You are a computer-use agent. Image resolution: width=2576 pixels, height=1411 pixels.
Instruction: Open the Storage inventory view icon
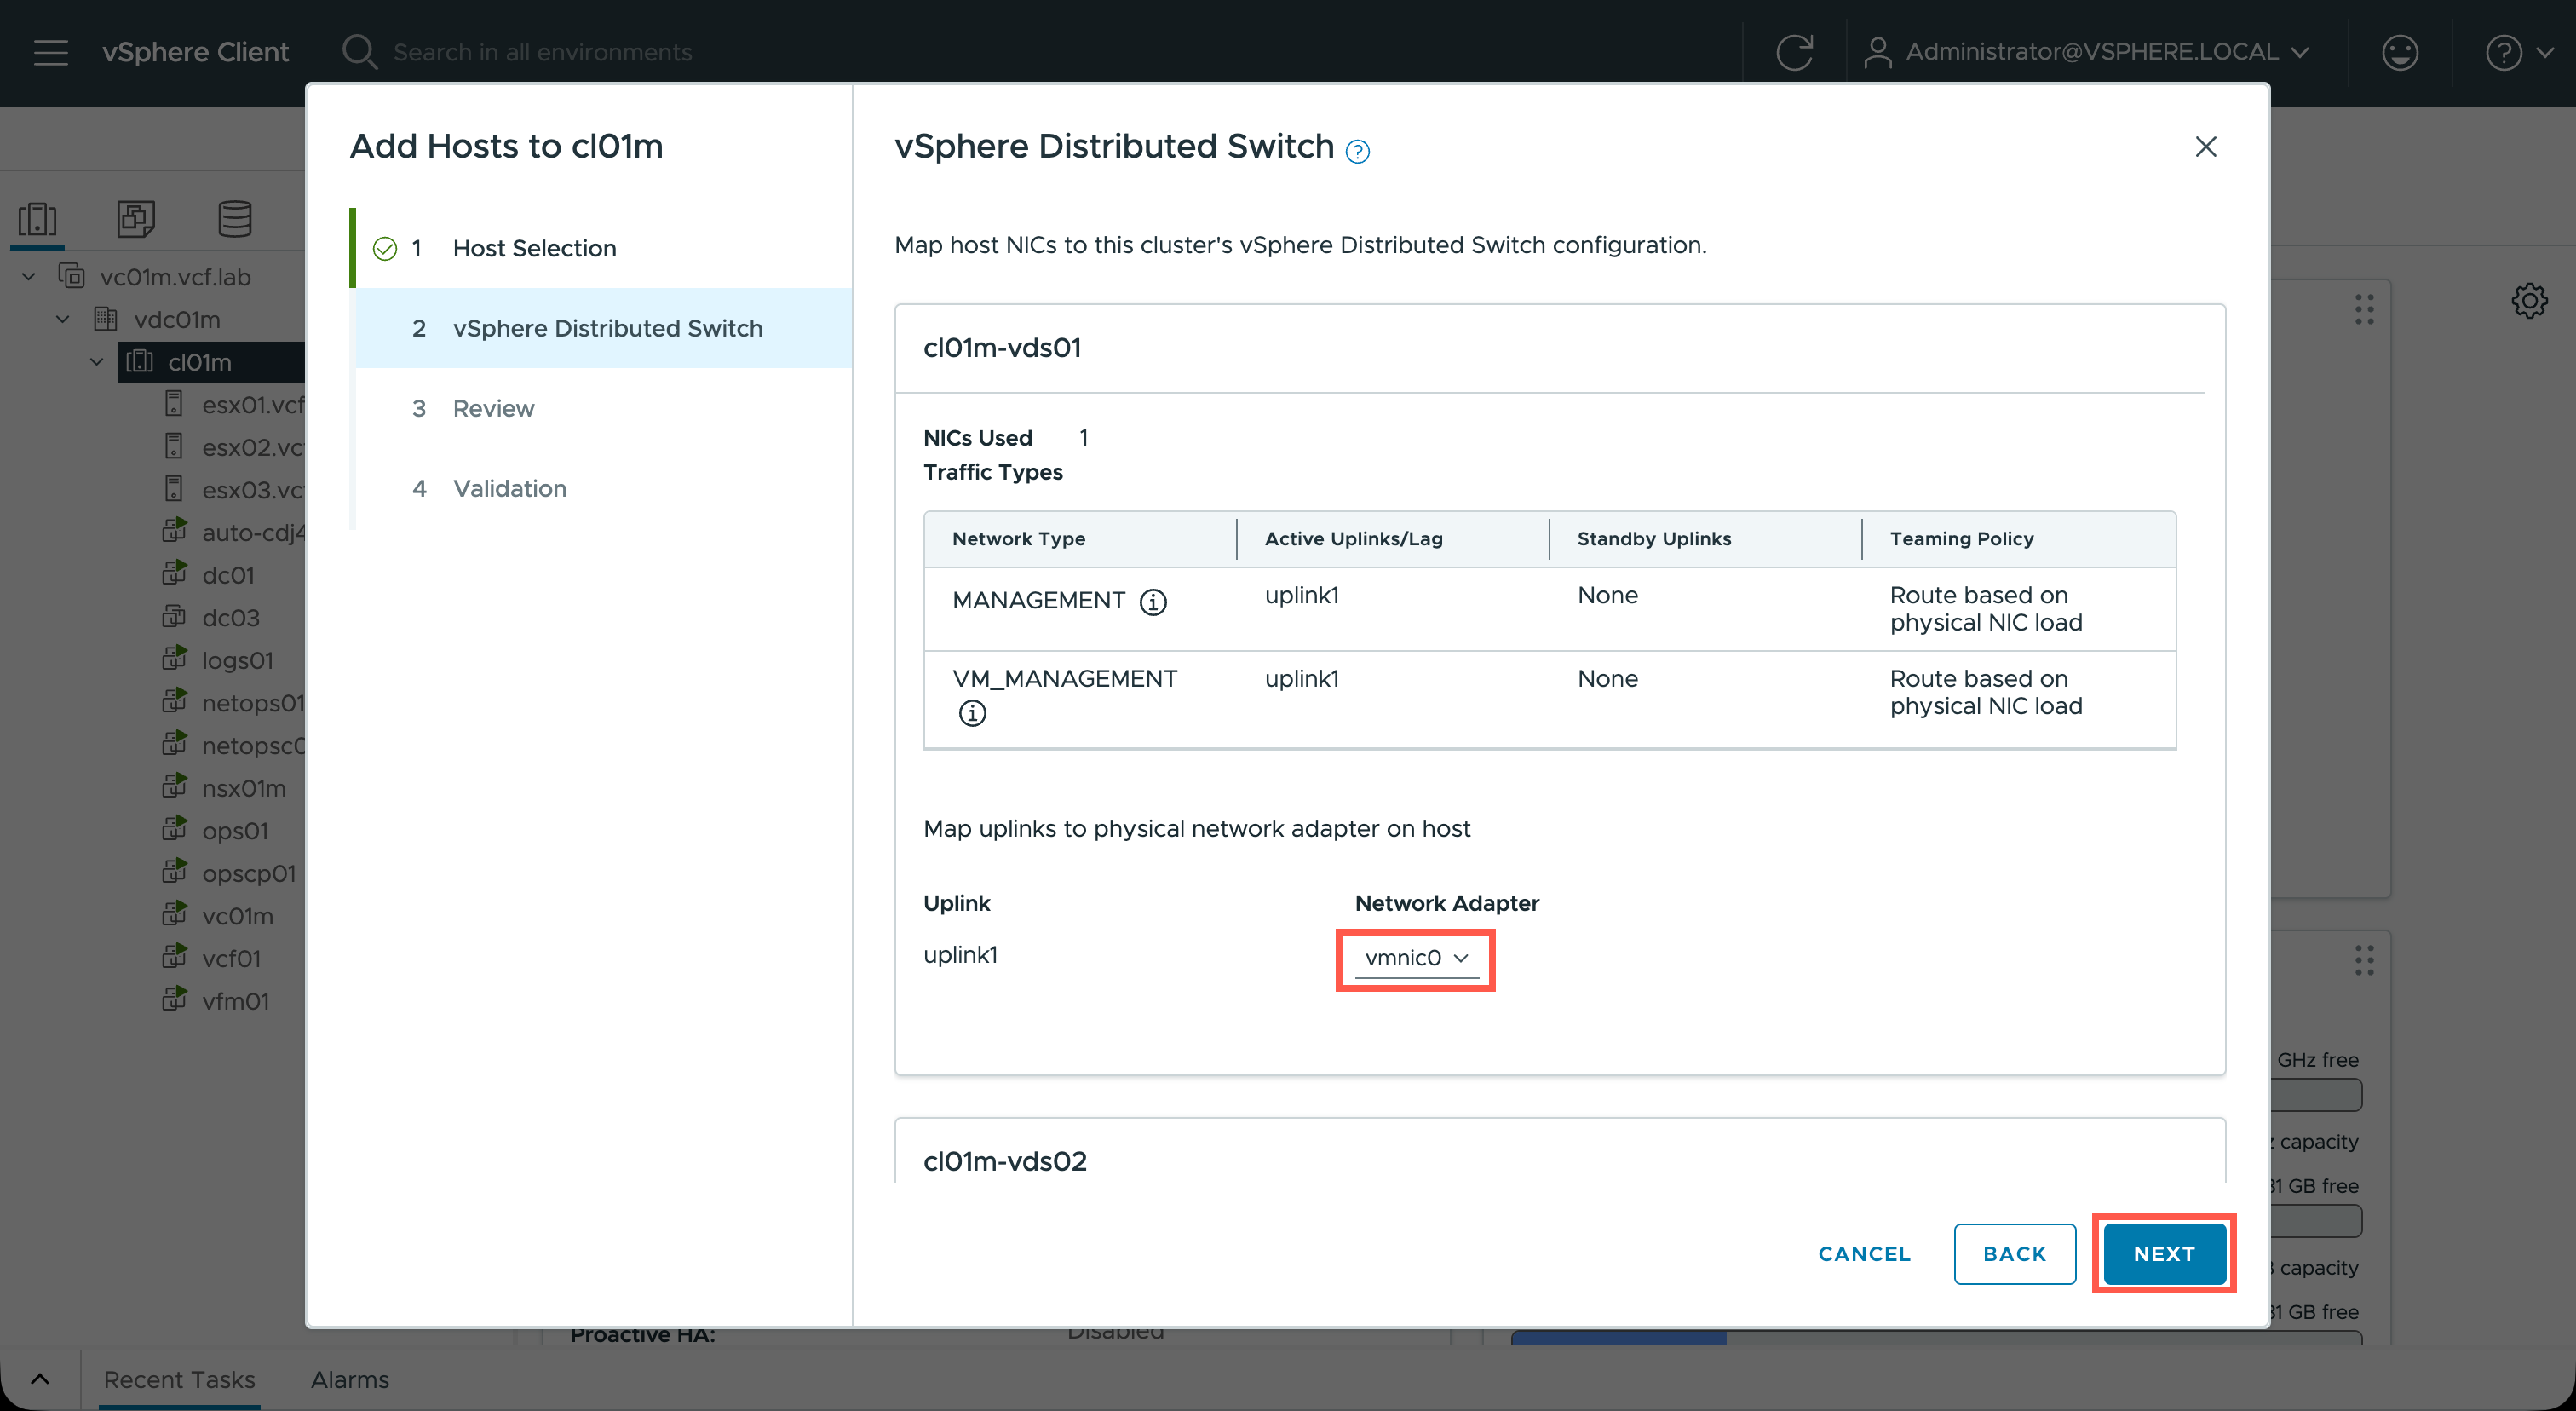[x=235, y=218]
